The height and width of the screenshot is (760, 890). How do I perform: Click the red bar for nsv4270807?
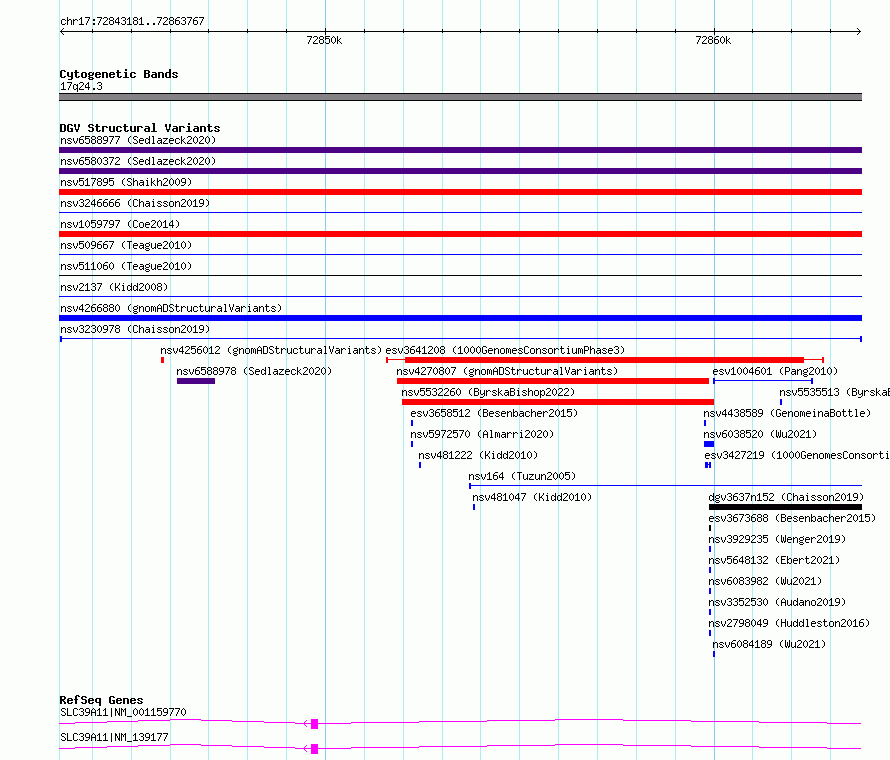[553, 381]
